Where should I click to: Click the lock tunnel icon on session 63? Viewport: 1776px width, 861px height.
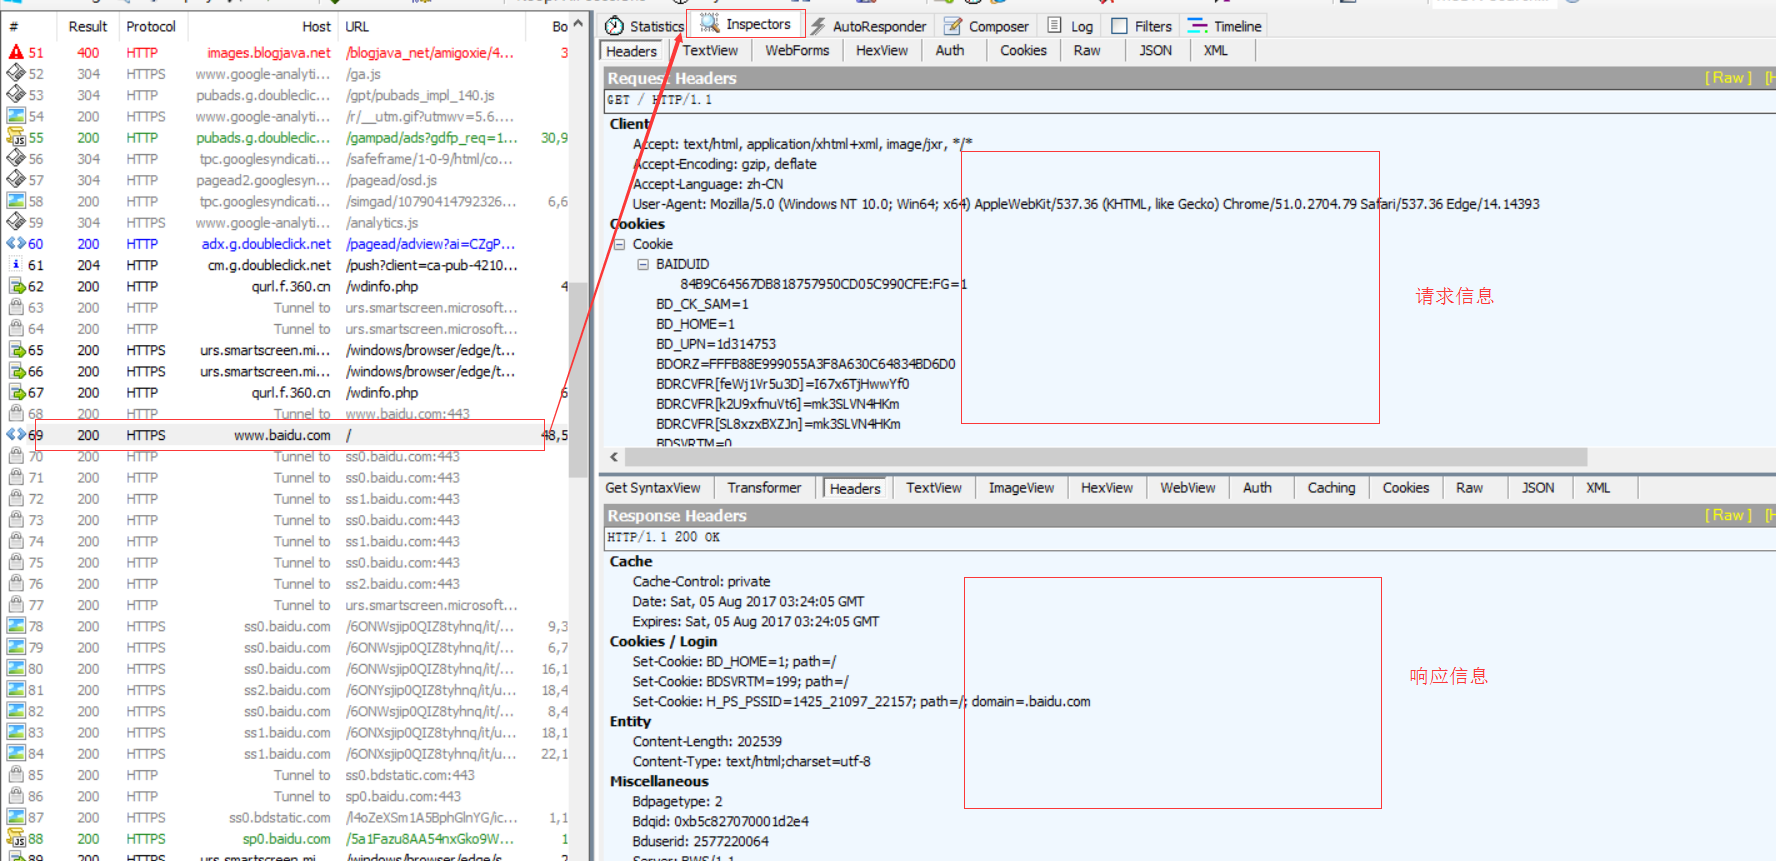(x=16, y=308)
